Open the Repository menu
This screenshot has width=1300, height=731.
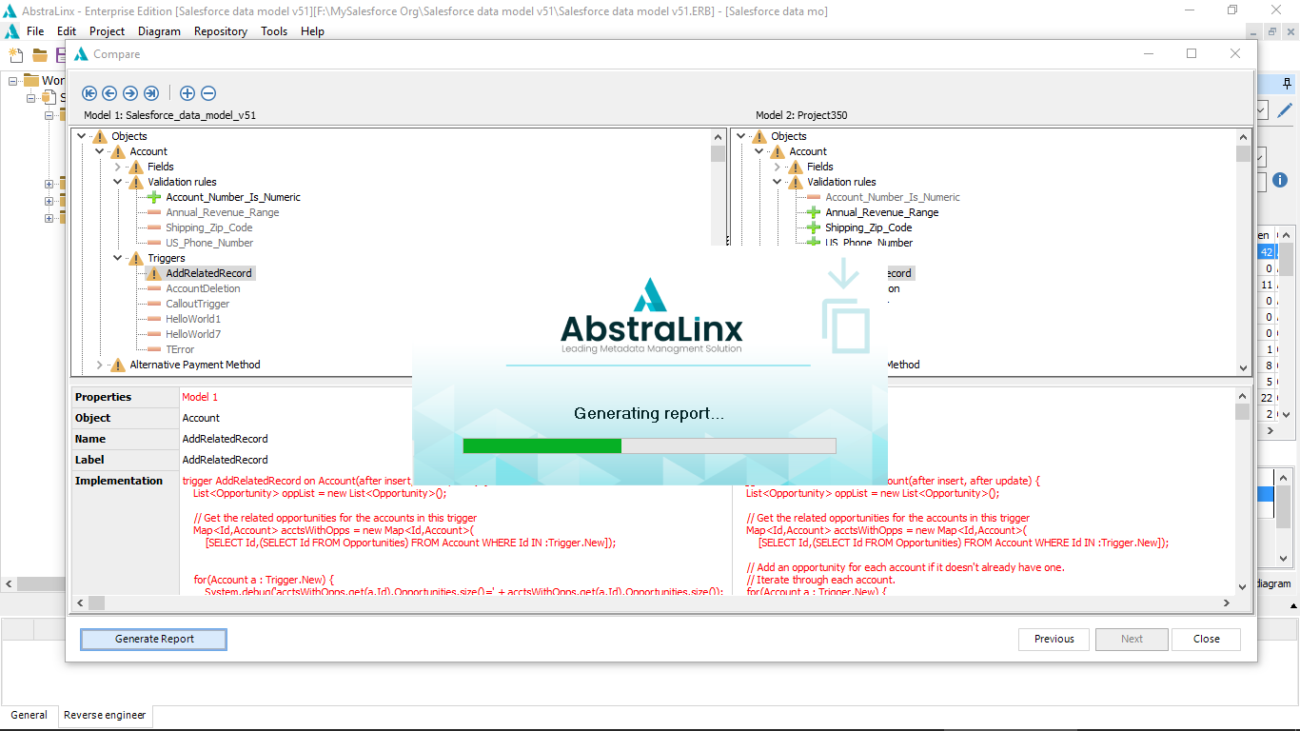click(220, 31)
